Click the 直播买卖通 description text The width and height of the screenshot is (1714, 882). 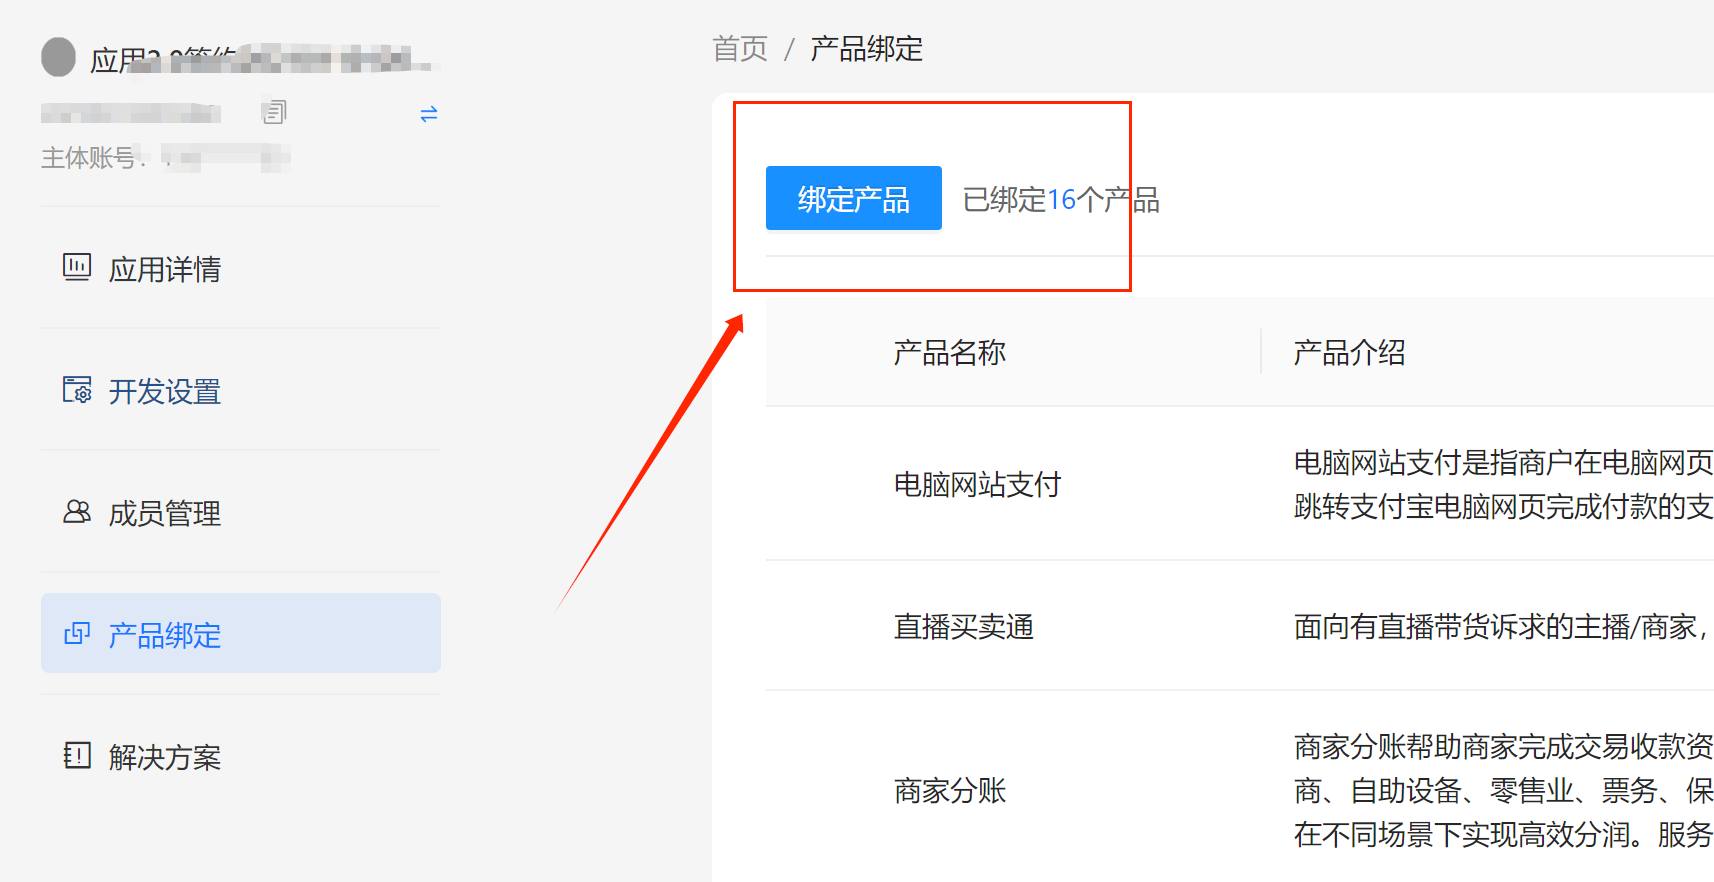coord(1503,626)
